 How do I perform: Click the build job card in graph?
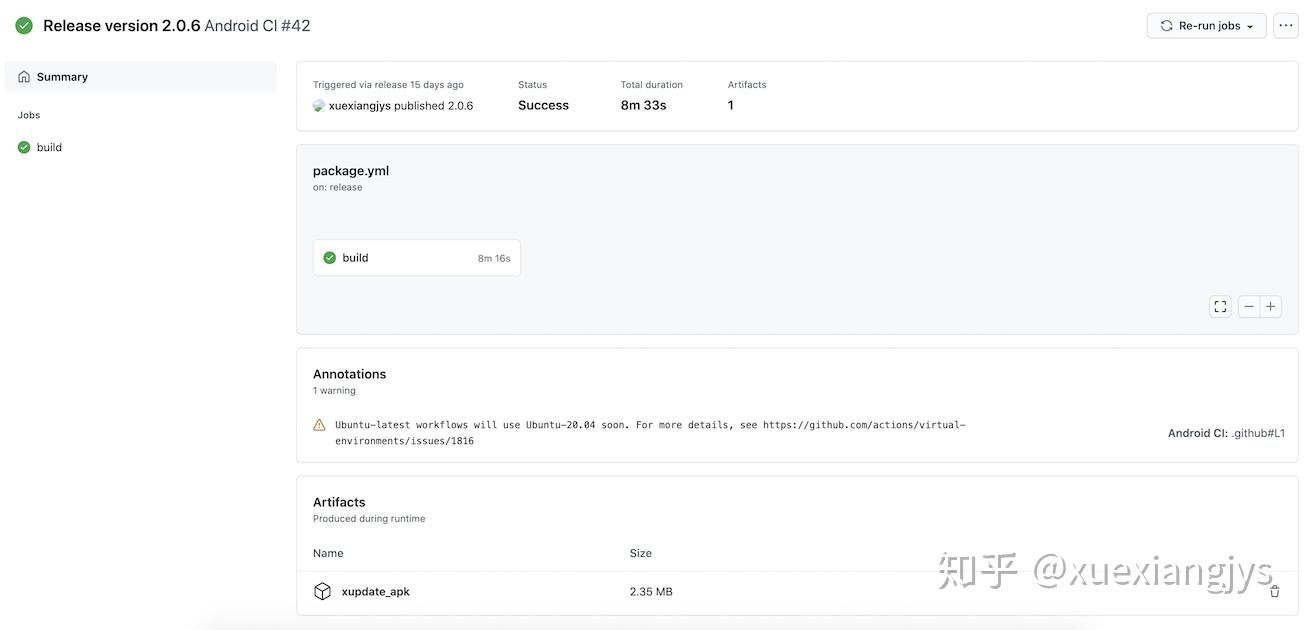[x=416, y=258]
